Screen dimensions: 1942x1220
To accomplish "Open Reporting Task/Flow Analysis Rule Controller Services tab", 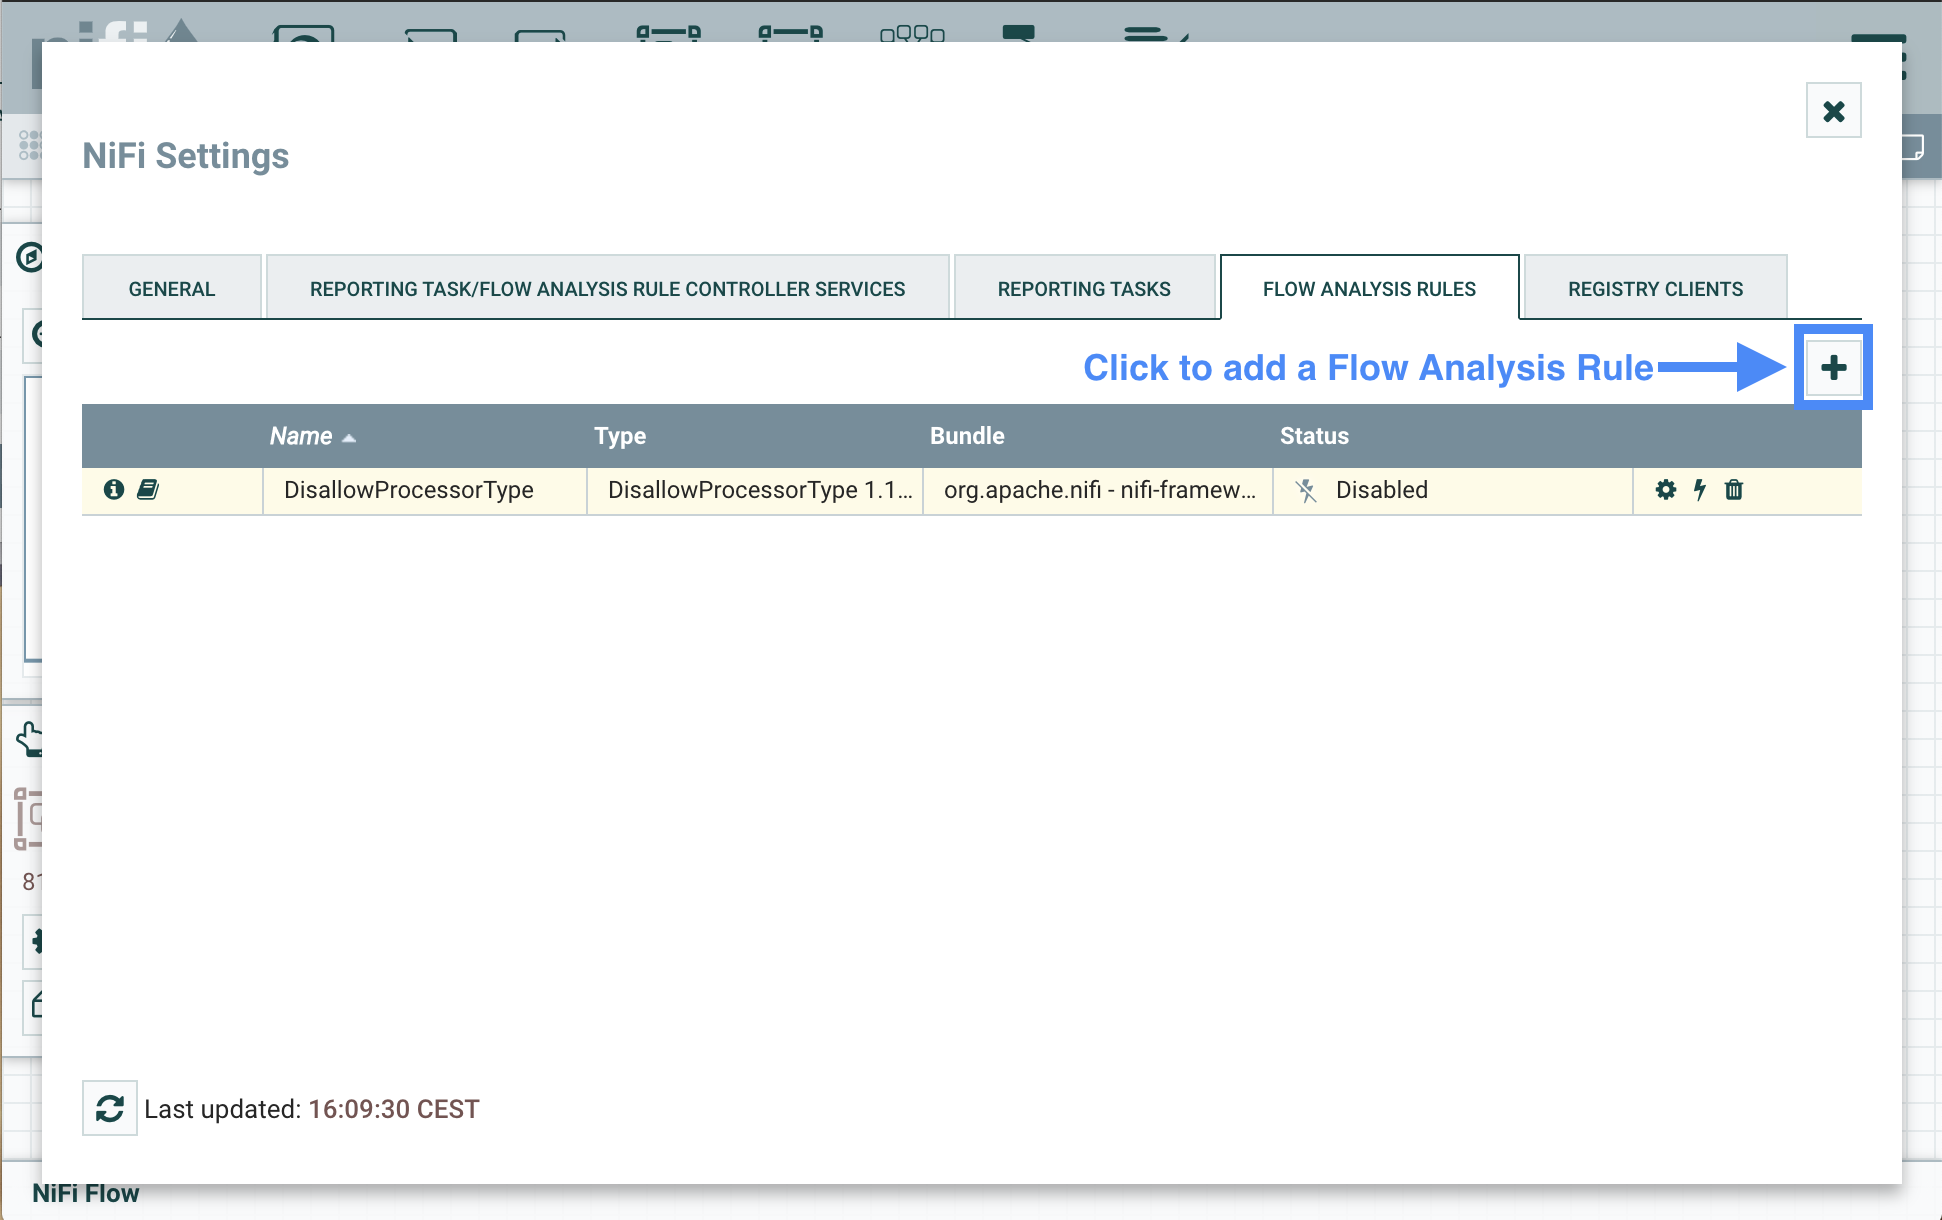I will point(607,289).
